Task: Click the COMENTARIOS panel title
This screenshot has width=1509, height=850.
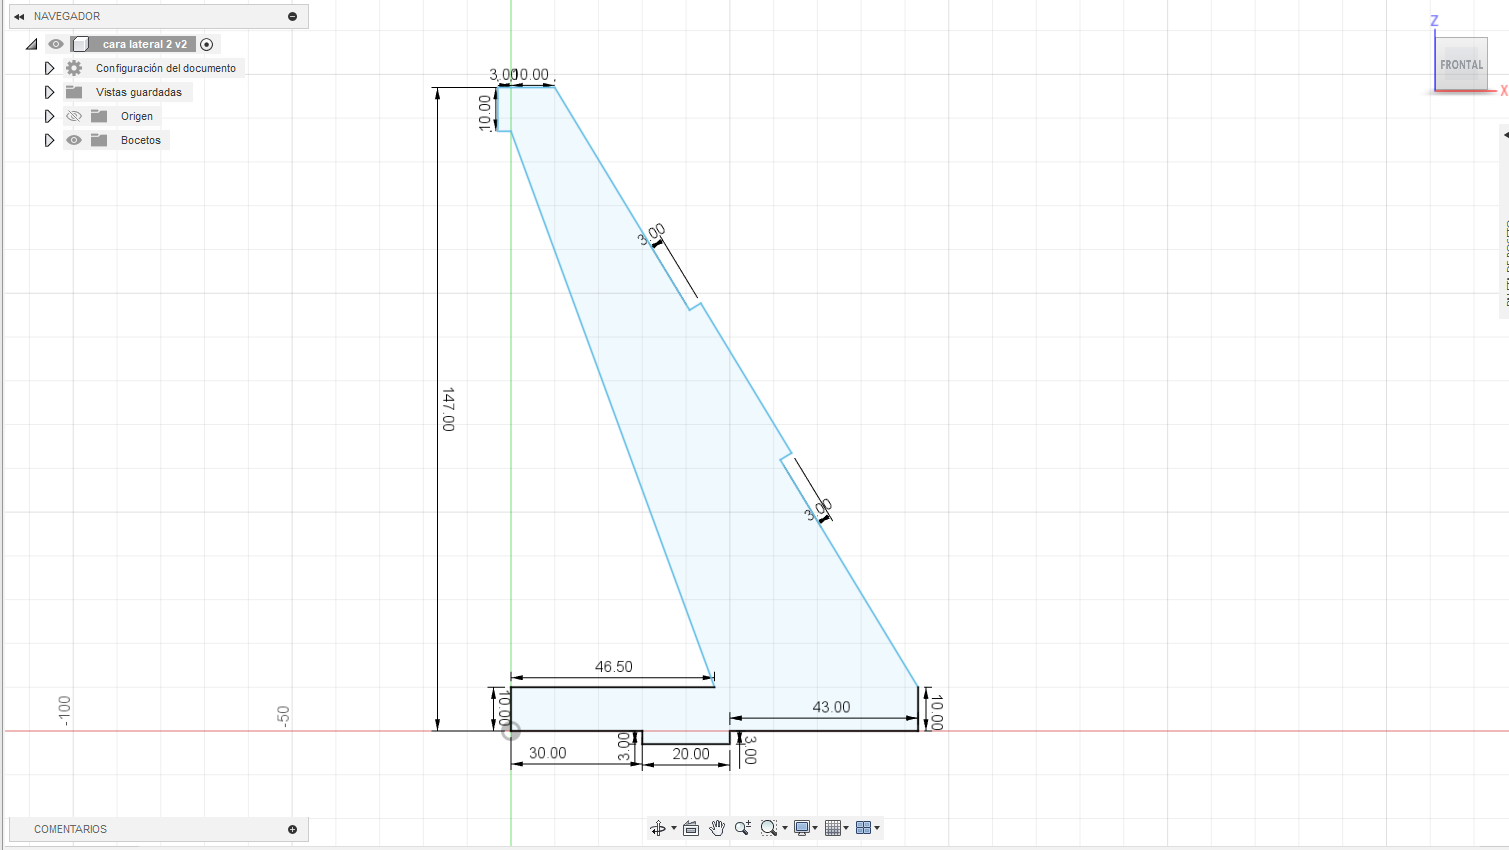Action: point(70,829)
